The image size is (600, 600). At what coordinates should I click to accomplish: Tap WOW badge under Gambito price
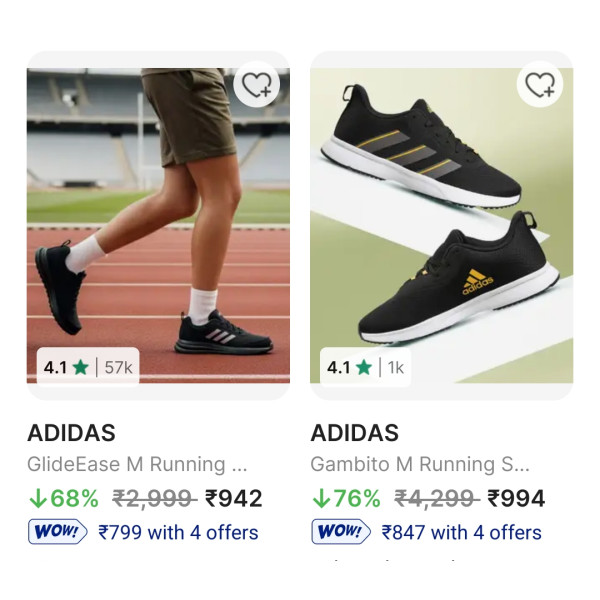[x=341, y=532]
